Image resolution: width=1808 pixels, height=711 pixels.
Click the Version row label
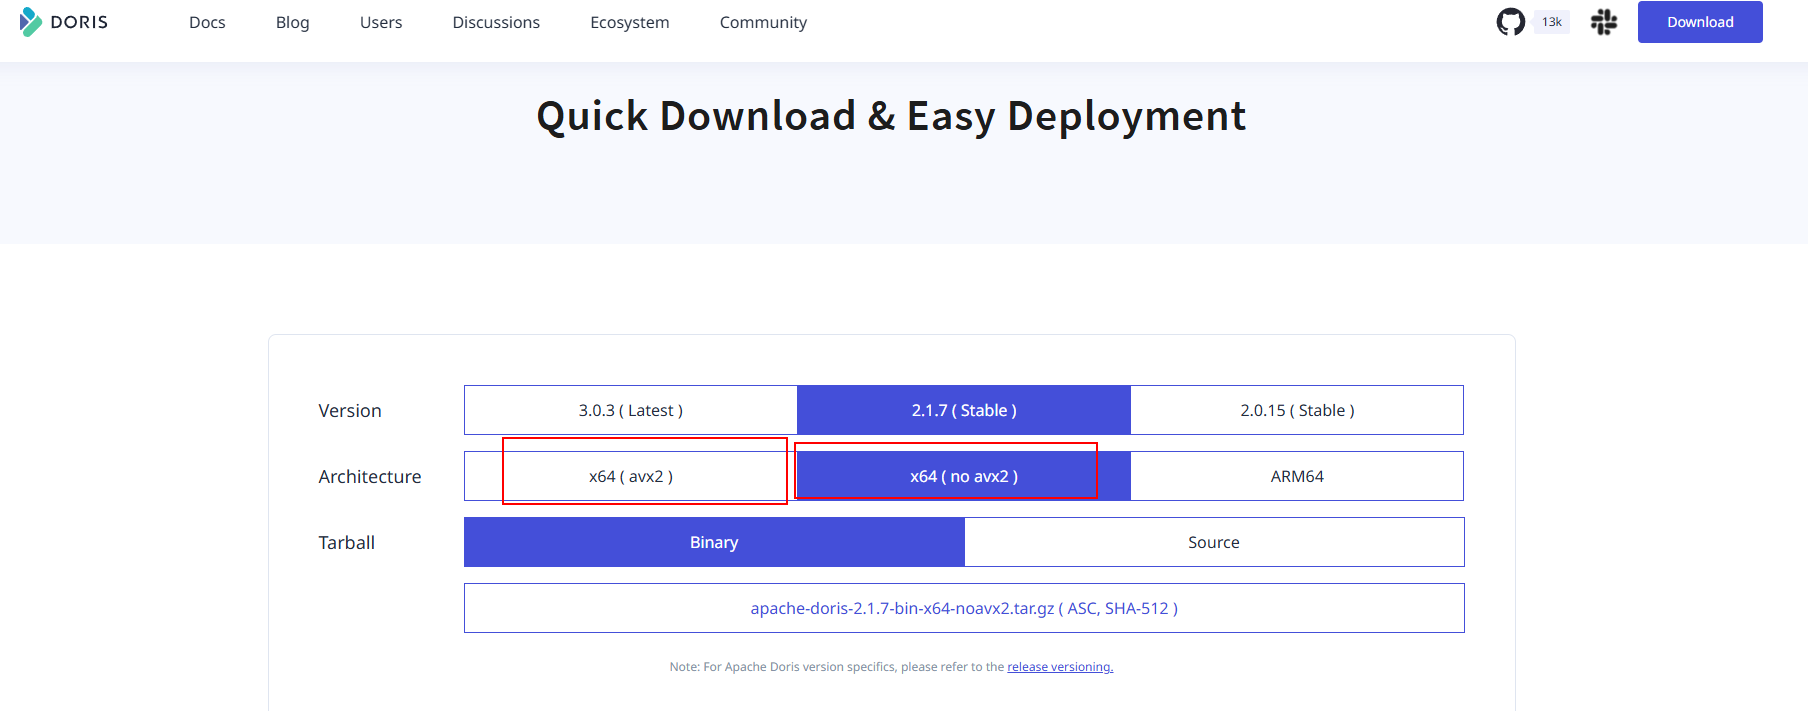350,411
